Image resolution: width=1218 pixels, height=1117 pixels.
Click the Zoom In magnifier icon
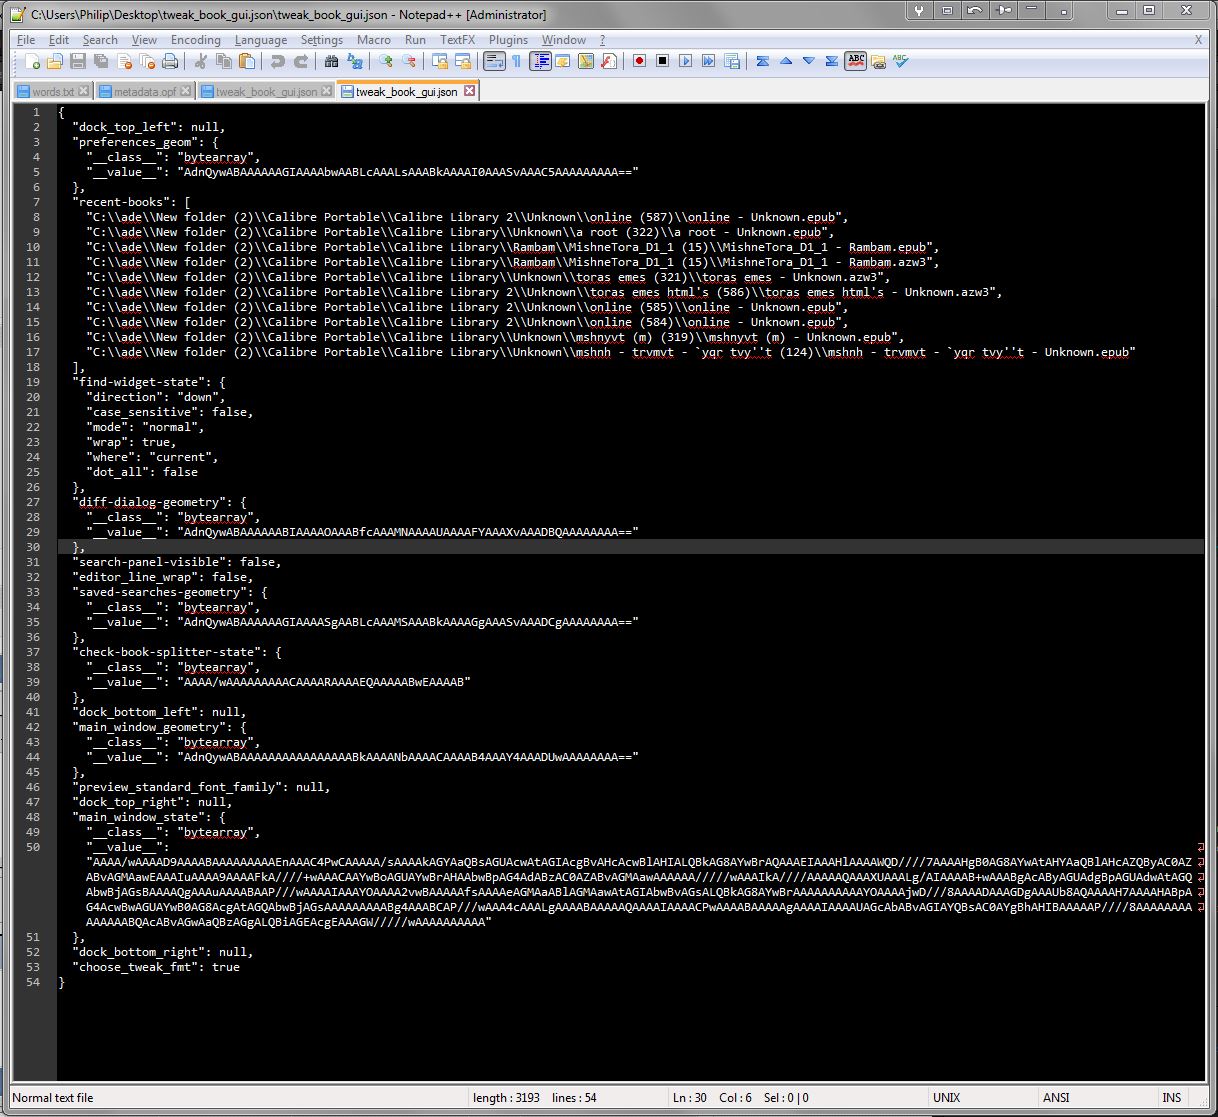[386, 62]
